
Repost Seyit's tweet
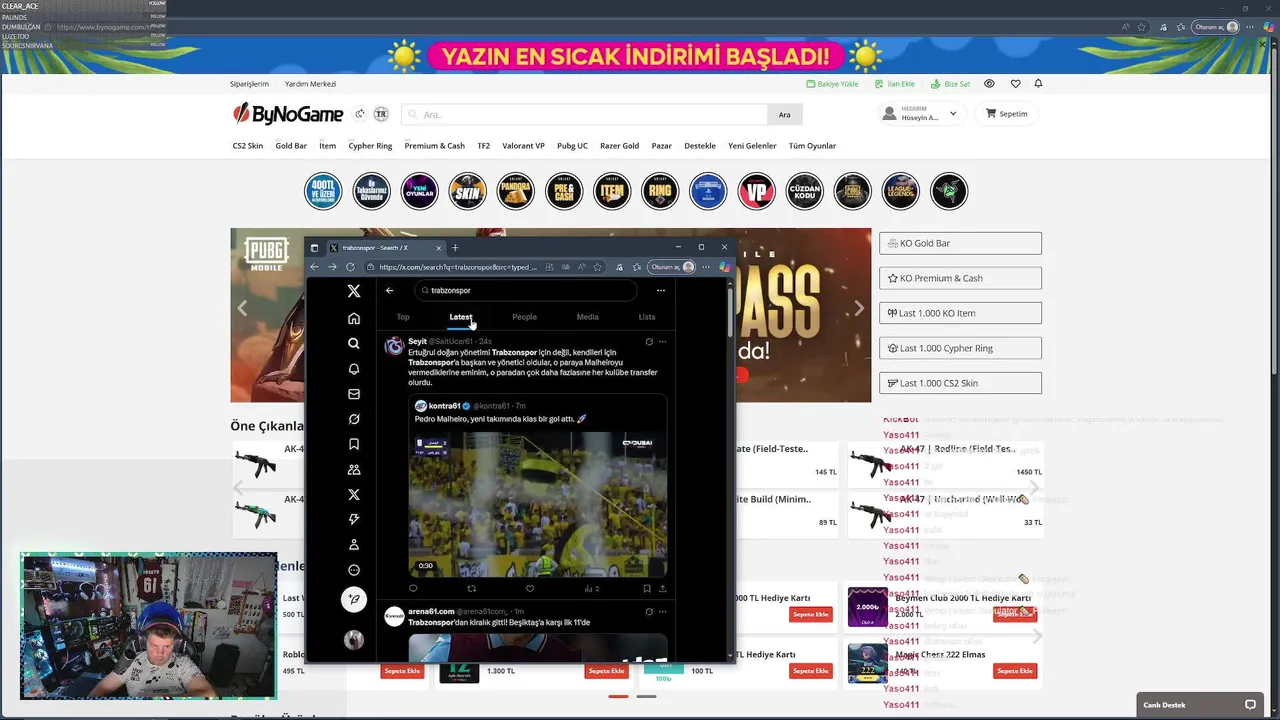point(472,589)
